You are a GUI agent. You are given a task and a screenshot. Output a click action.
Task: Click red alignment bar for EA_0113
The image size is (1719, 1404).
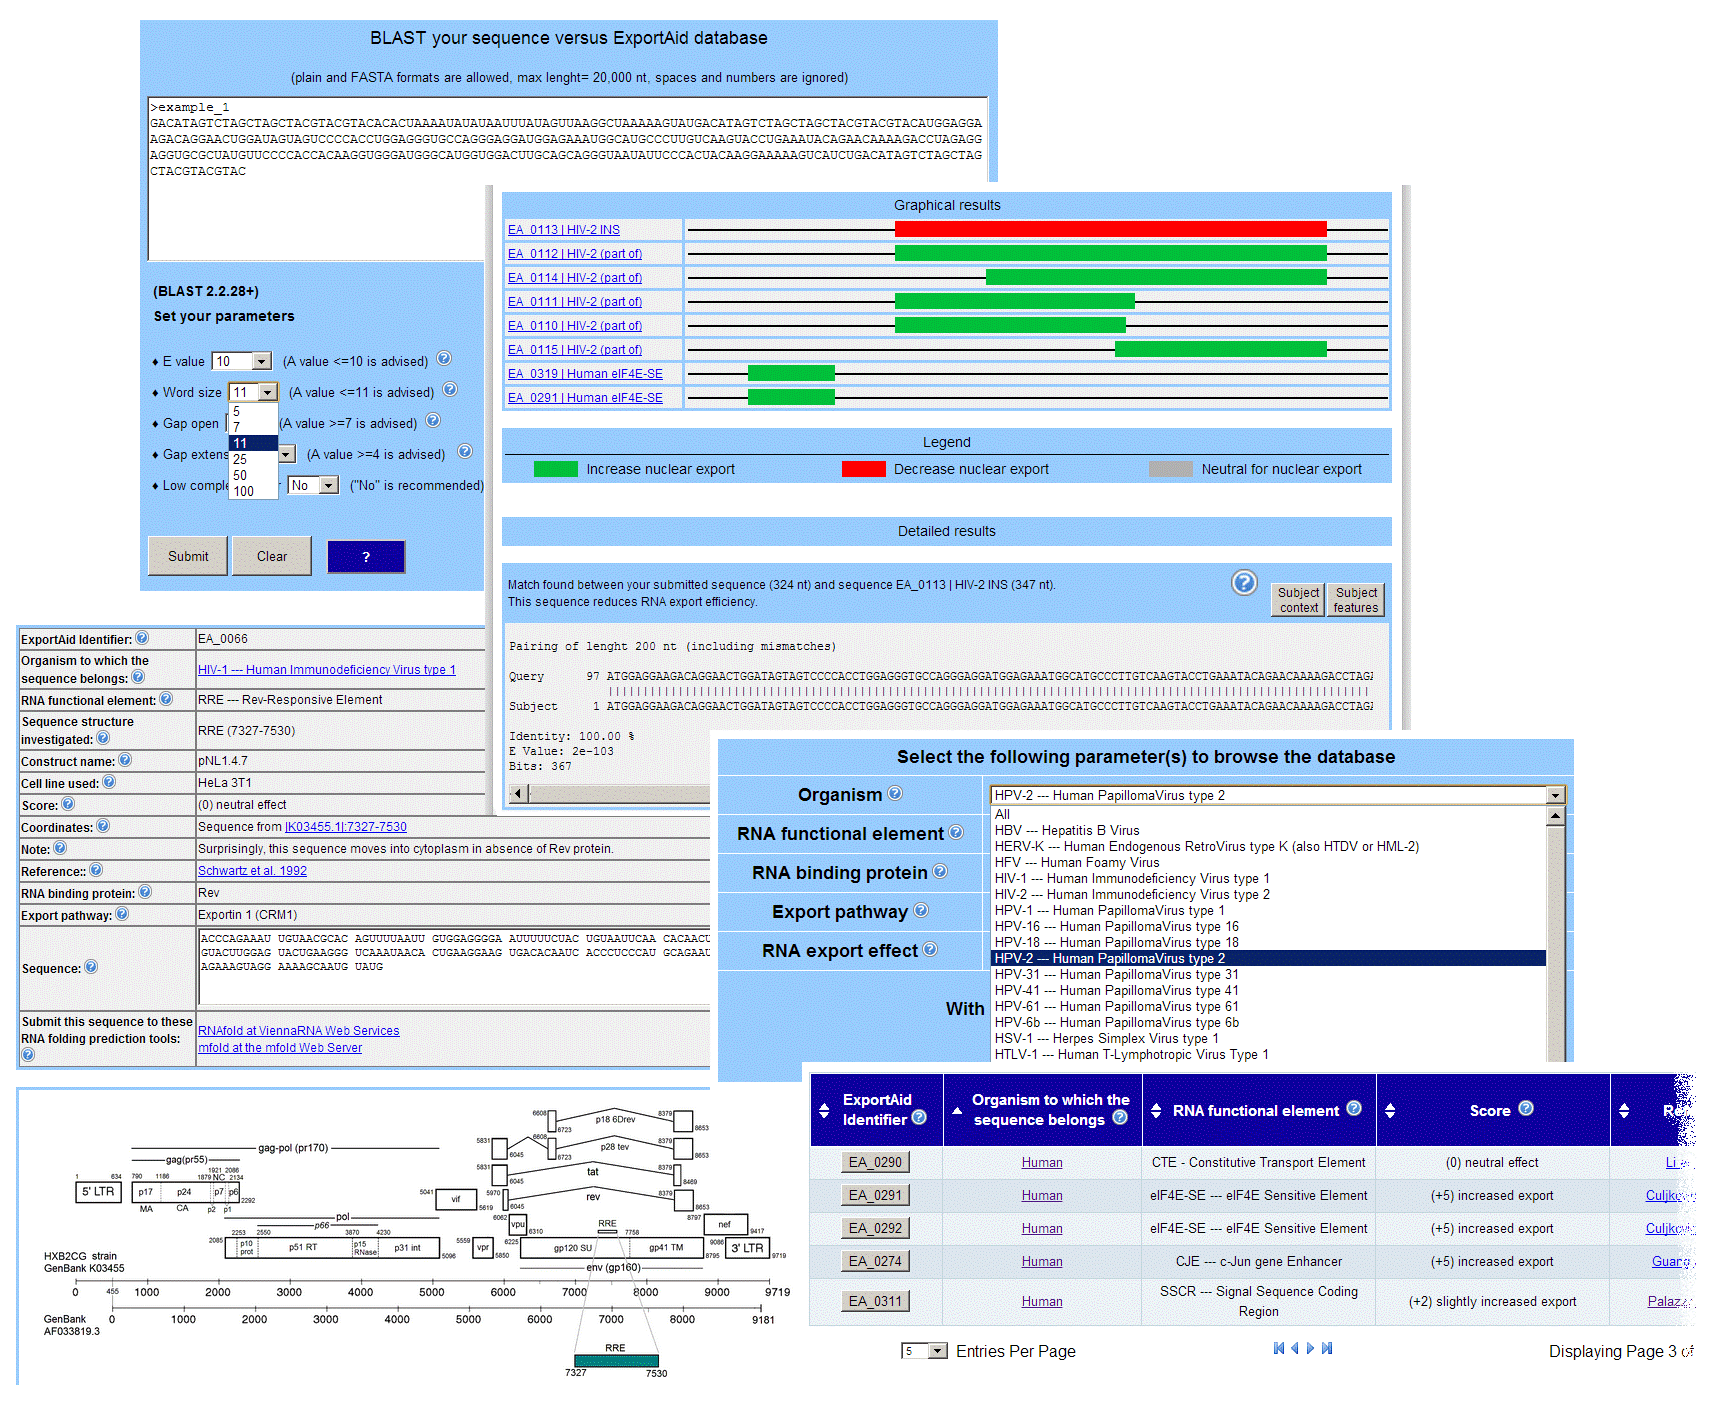1110,229
